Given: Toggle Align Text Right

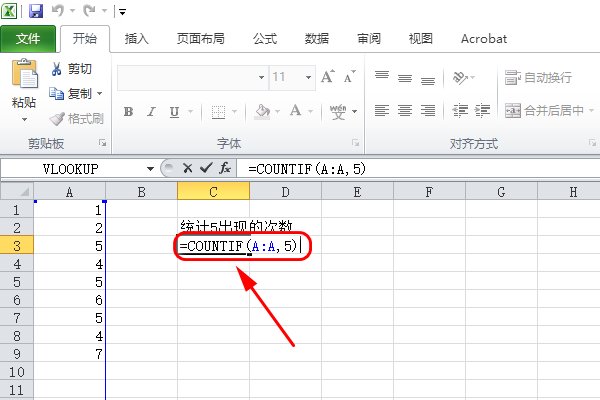Looking at the screenshot, I should coord(428,111).
